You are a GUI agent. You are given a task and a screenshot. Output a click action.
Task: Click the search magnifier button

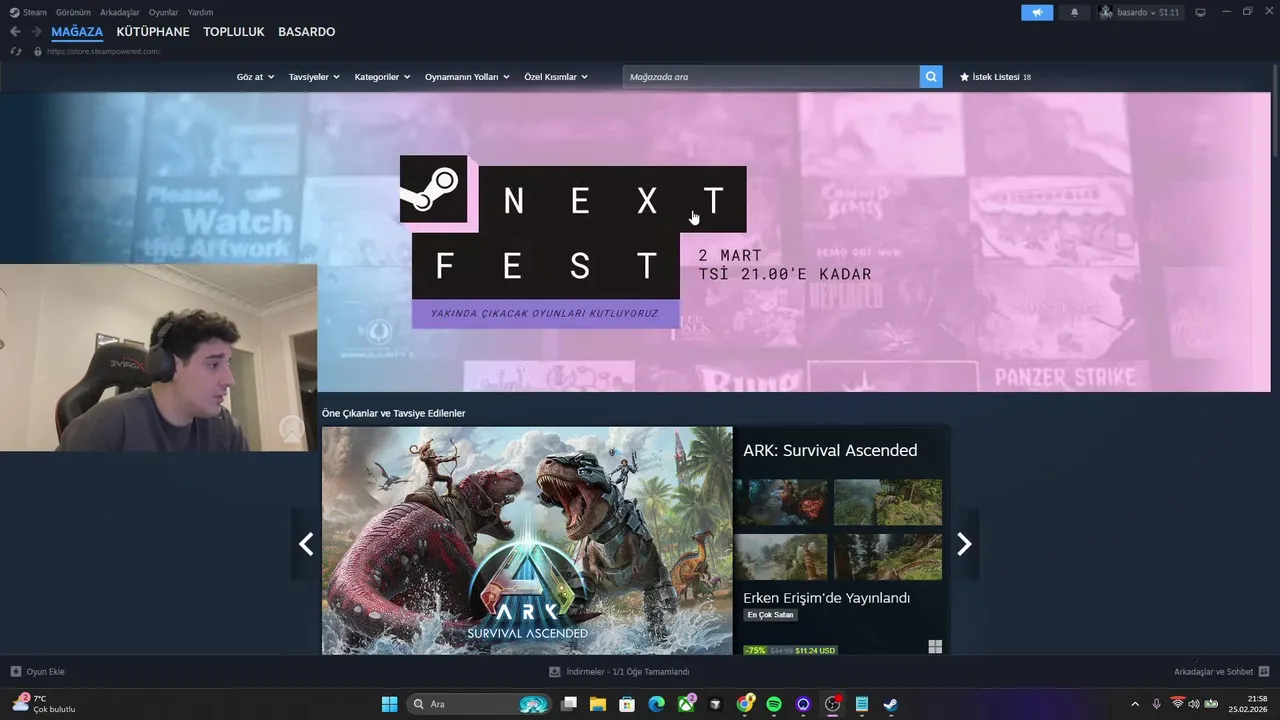[931, 77]
